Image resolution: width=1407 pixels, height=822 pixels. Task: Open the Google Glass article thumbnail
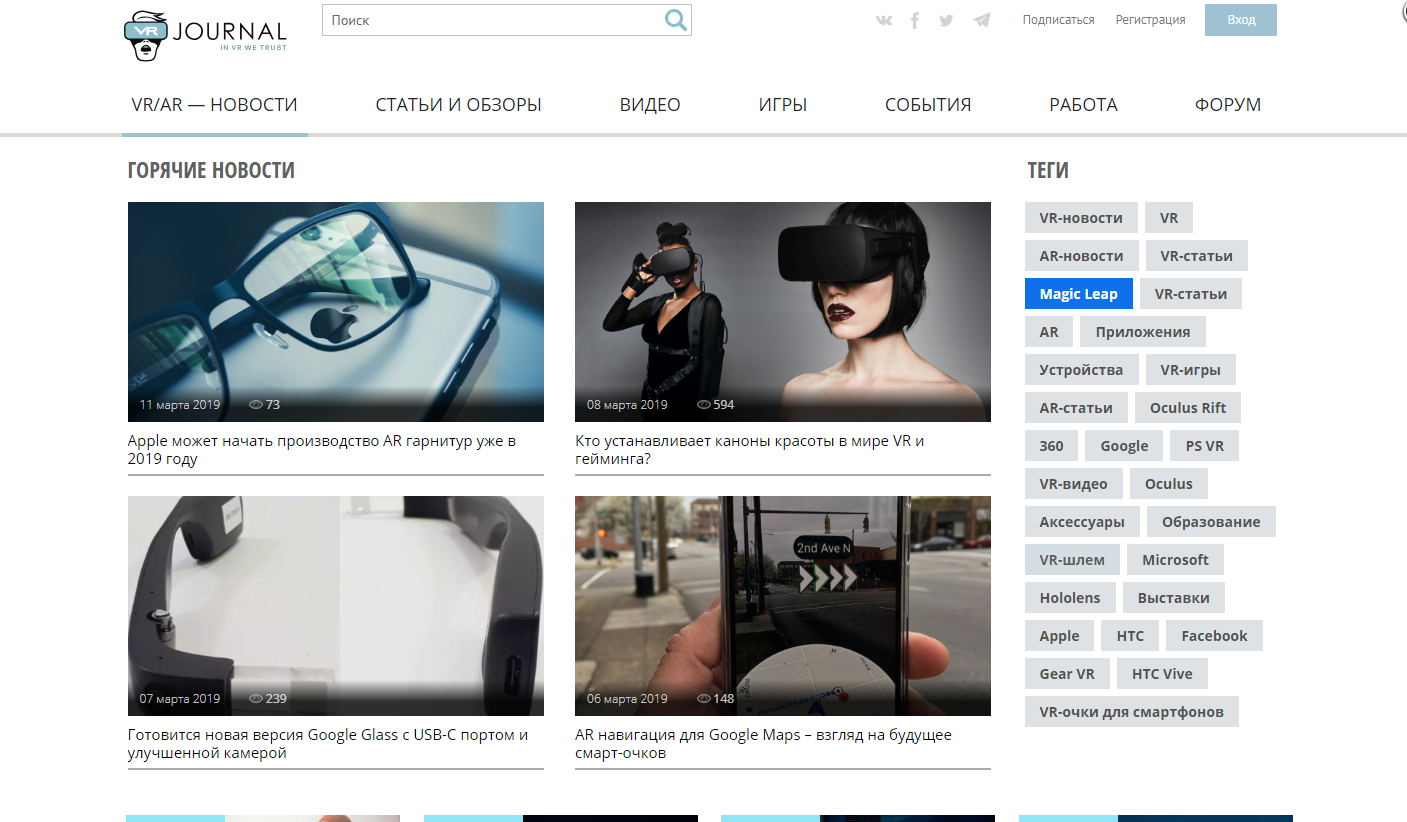click(x=336, y=606)
